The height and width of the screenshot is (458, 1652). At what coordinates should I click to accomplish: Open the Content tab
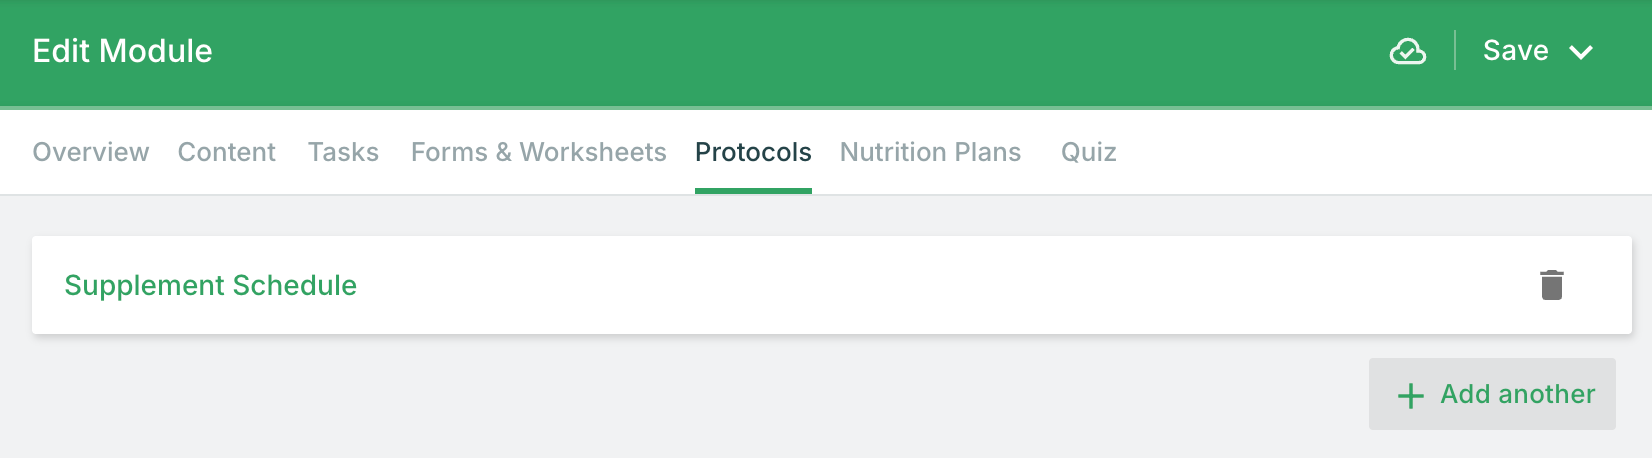227,152
